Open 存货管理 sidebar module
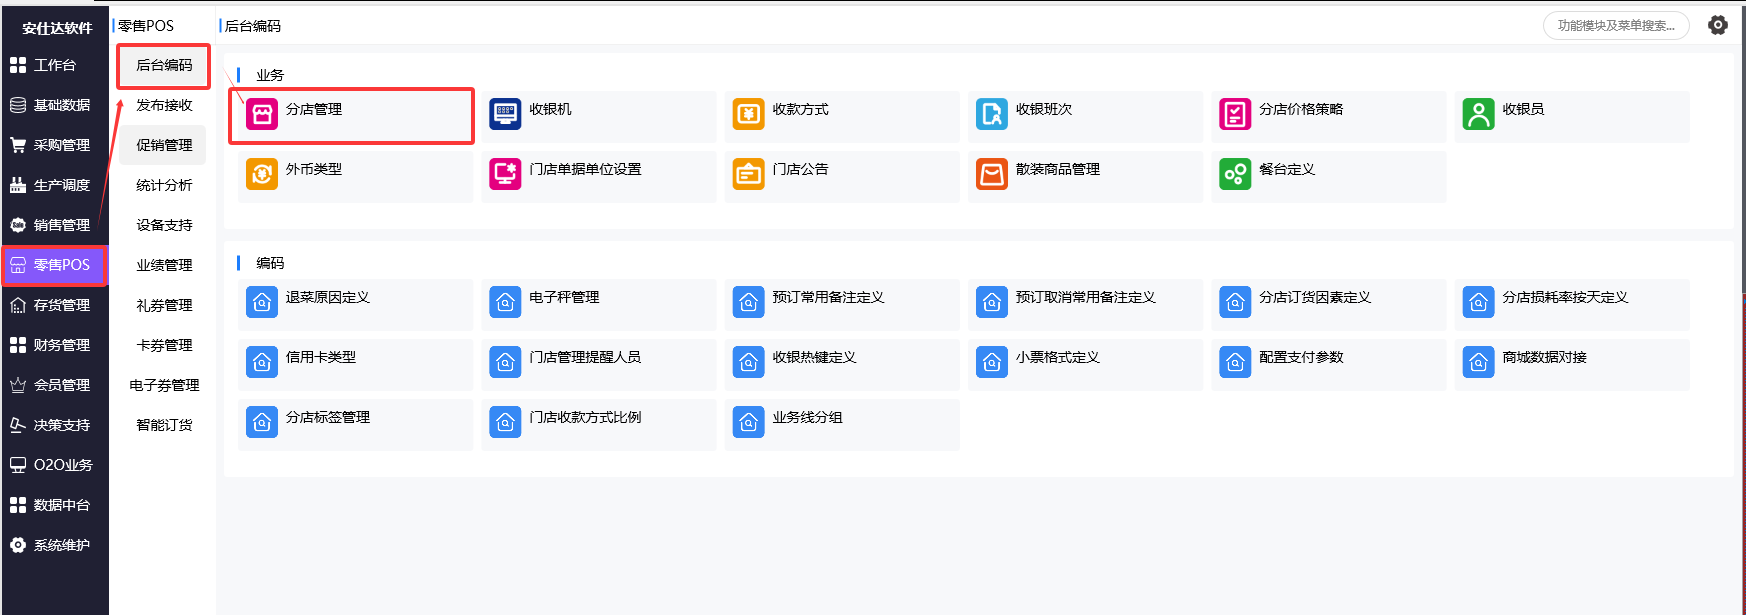1746x615 pixels. (x=54, y=305)
